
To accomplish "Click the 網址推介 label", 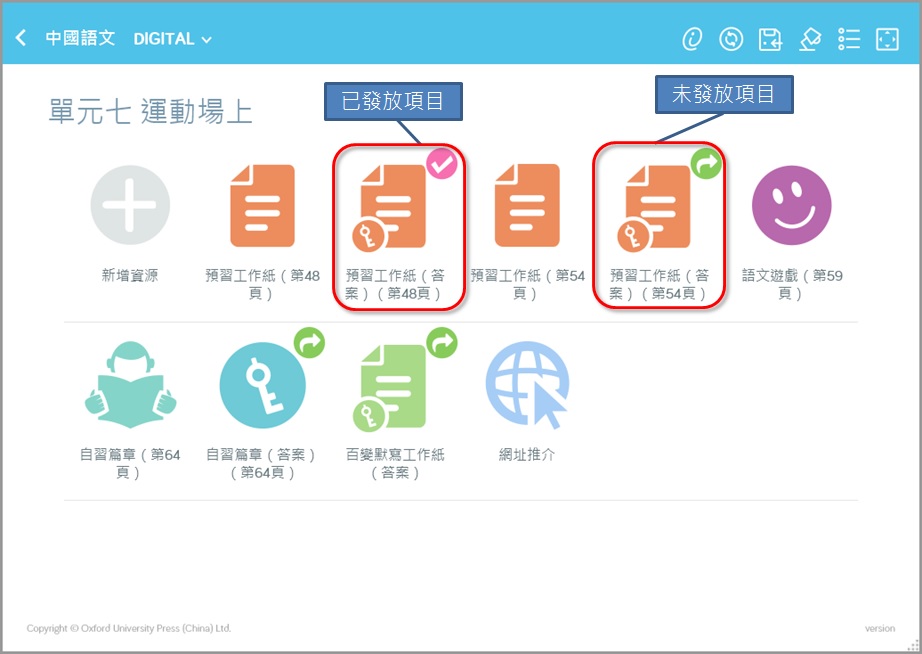I will (527, 454).
